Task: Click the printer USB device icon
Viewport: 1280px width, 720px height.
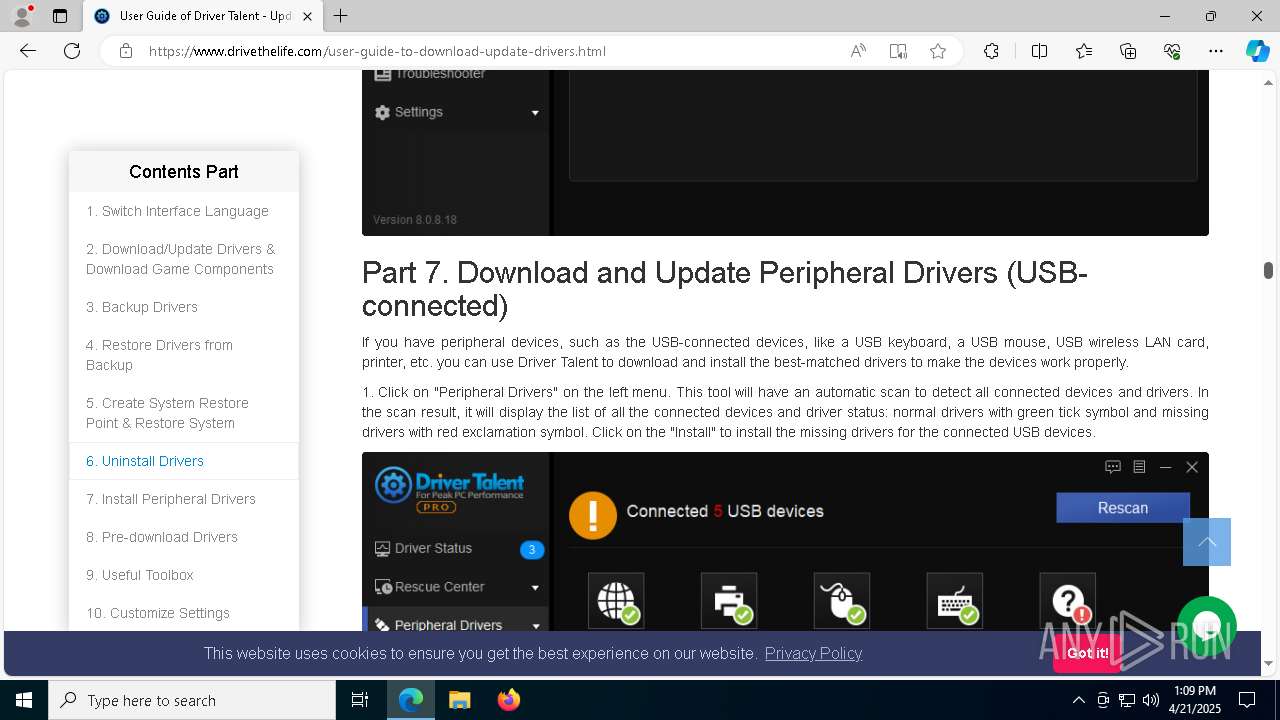Action: click(729, 601)
